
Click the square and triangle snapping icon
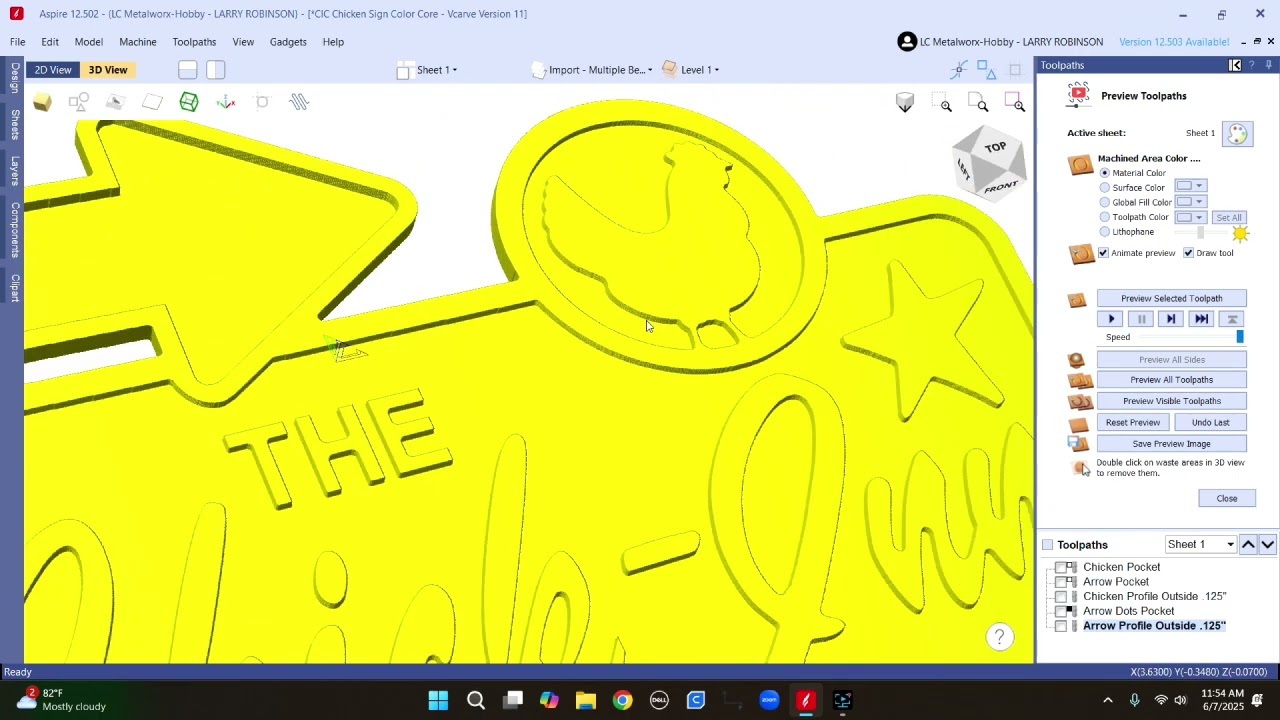click(987, 69)
